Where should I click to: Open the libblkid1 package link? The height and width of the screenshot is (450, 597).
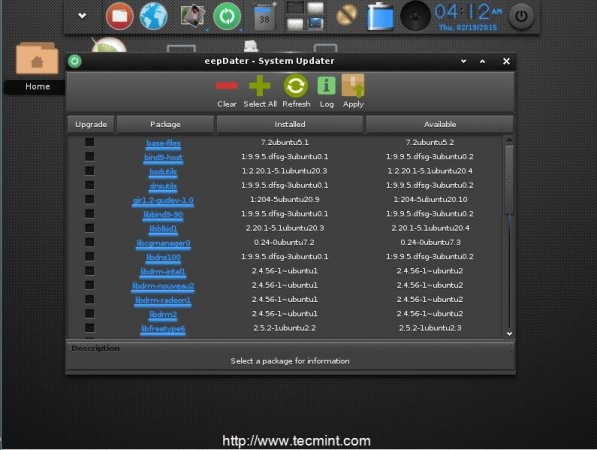163,229
